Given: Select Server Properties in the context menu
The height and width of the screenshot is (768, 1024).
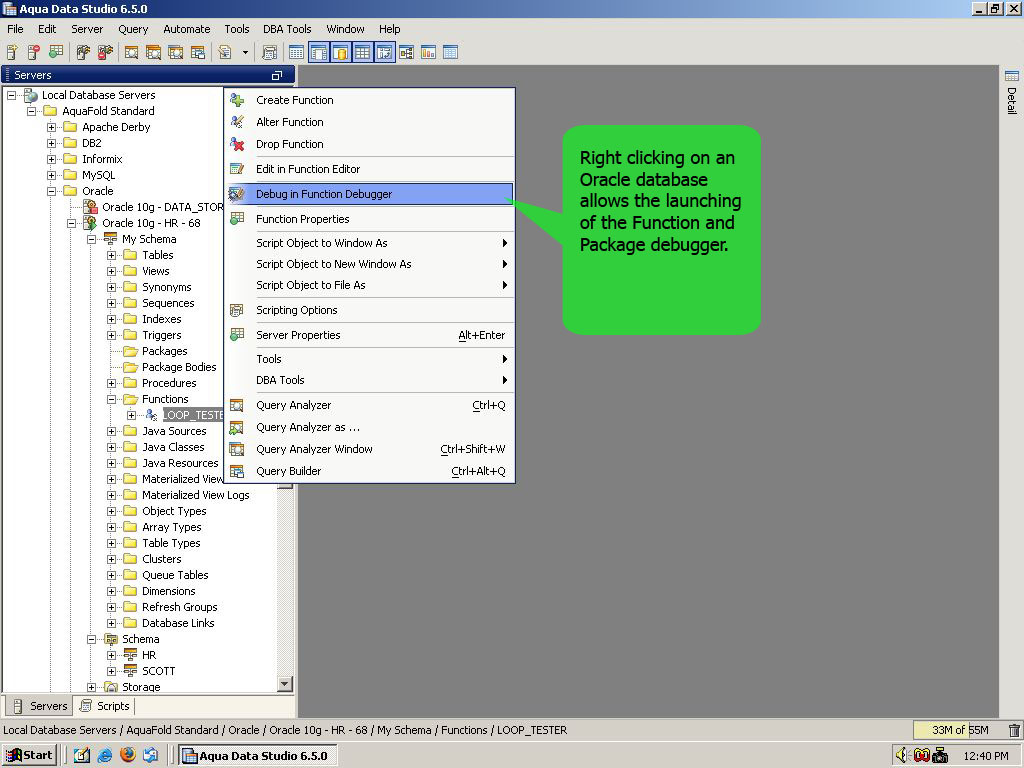Looking at the screenshot, I should point(370,335).
